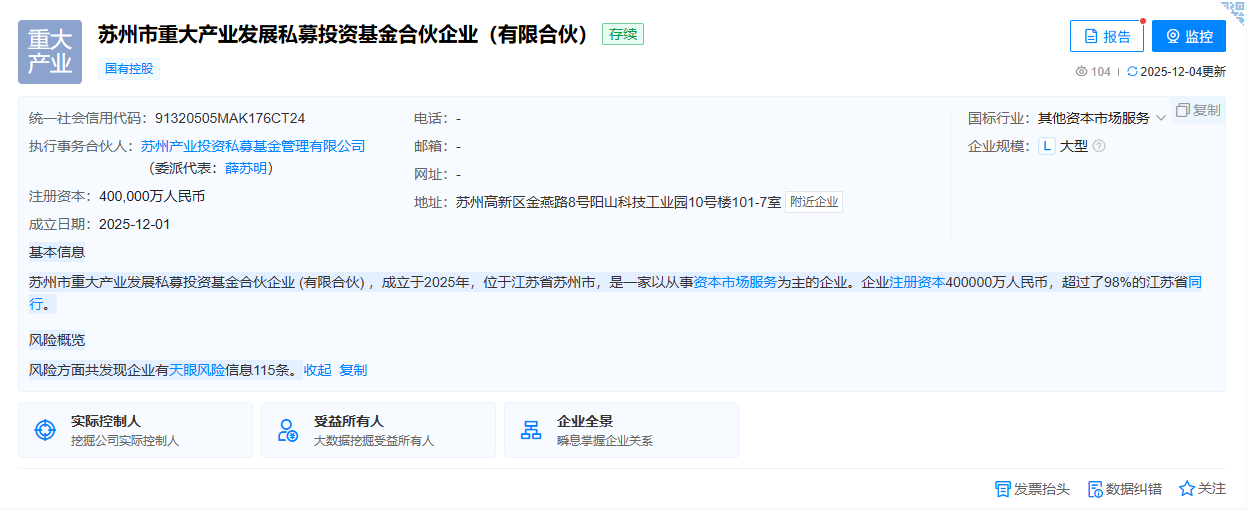Image resolution: width=1247 pixels, height=510 pixels.
Task: Click the 监控 monitor button
Action: coord(1188,37)
